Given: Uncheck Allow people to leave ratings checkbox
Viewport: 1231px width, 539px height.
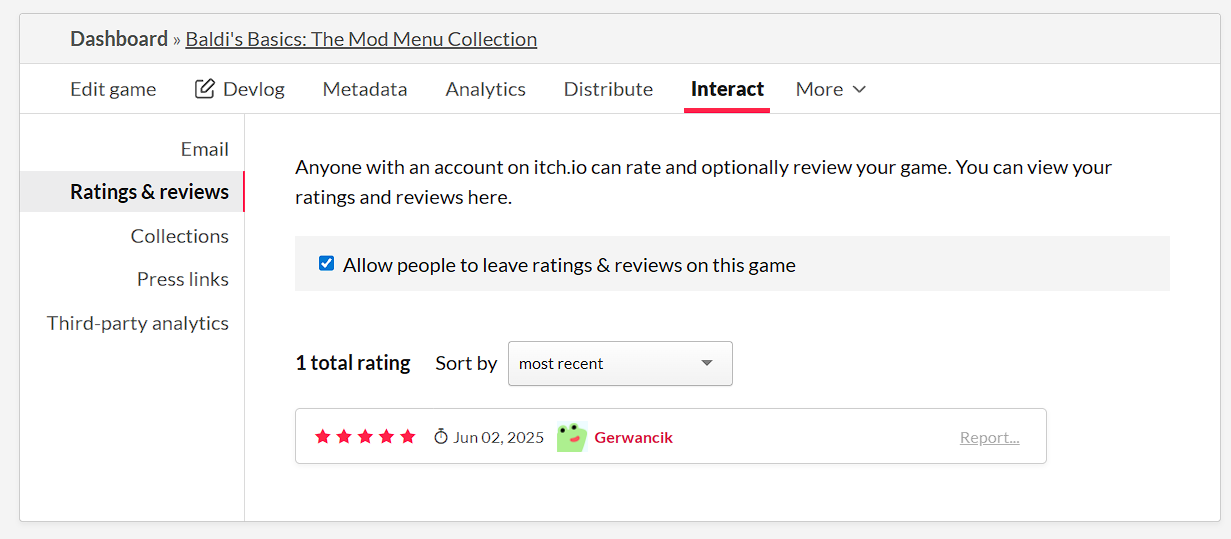Looking at the screenshot, I should pos(326,264).
